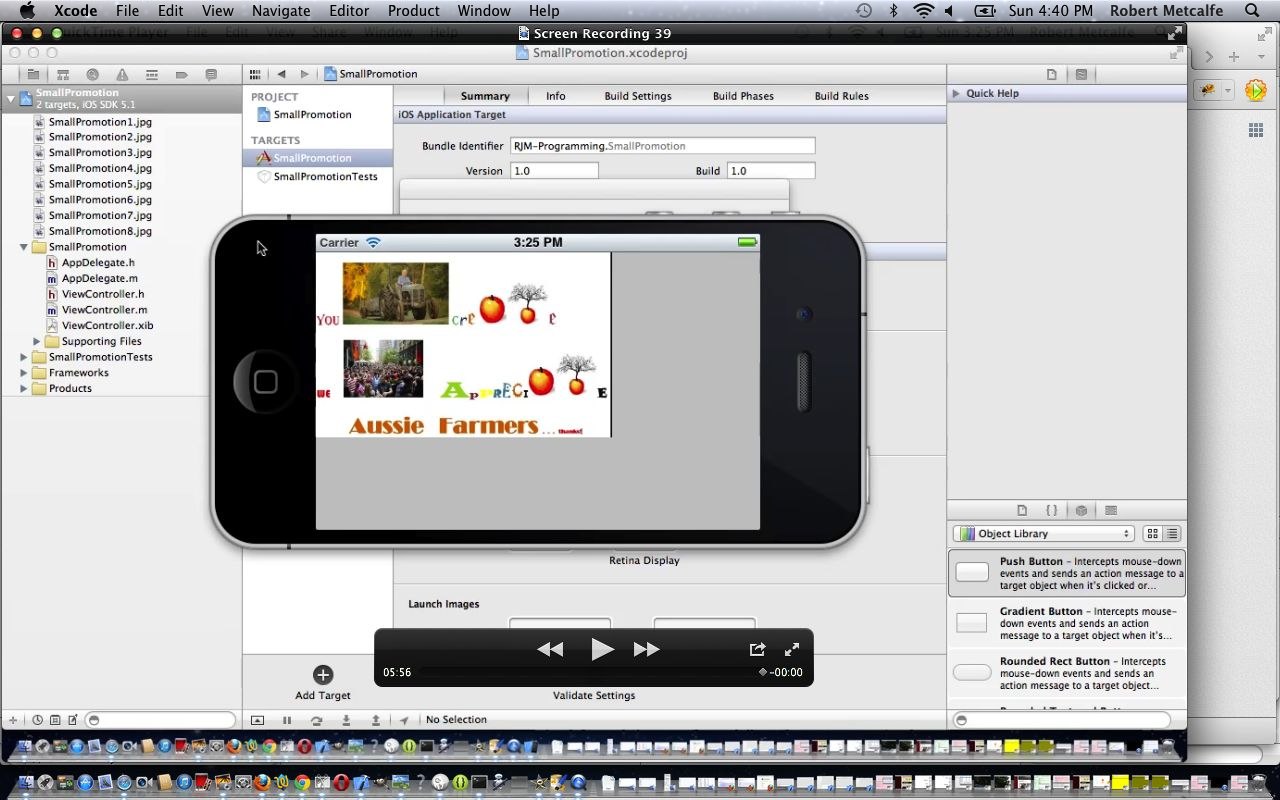
Task: Expand the Products folder
Action: pos(24,389)
